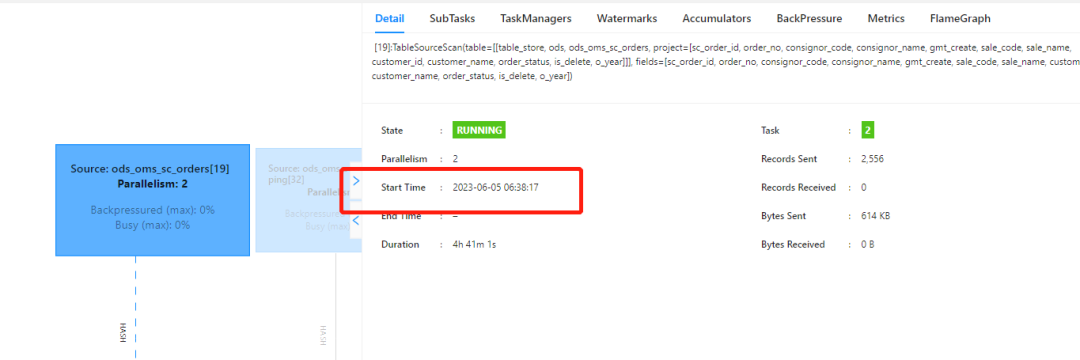The height and width of the screenshot is (360, 1080).
Task: Click the Duration value 4h 41m 1s
Action: (x=474, y=244)
